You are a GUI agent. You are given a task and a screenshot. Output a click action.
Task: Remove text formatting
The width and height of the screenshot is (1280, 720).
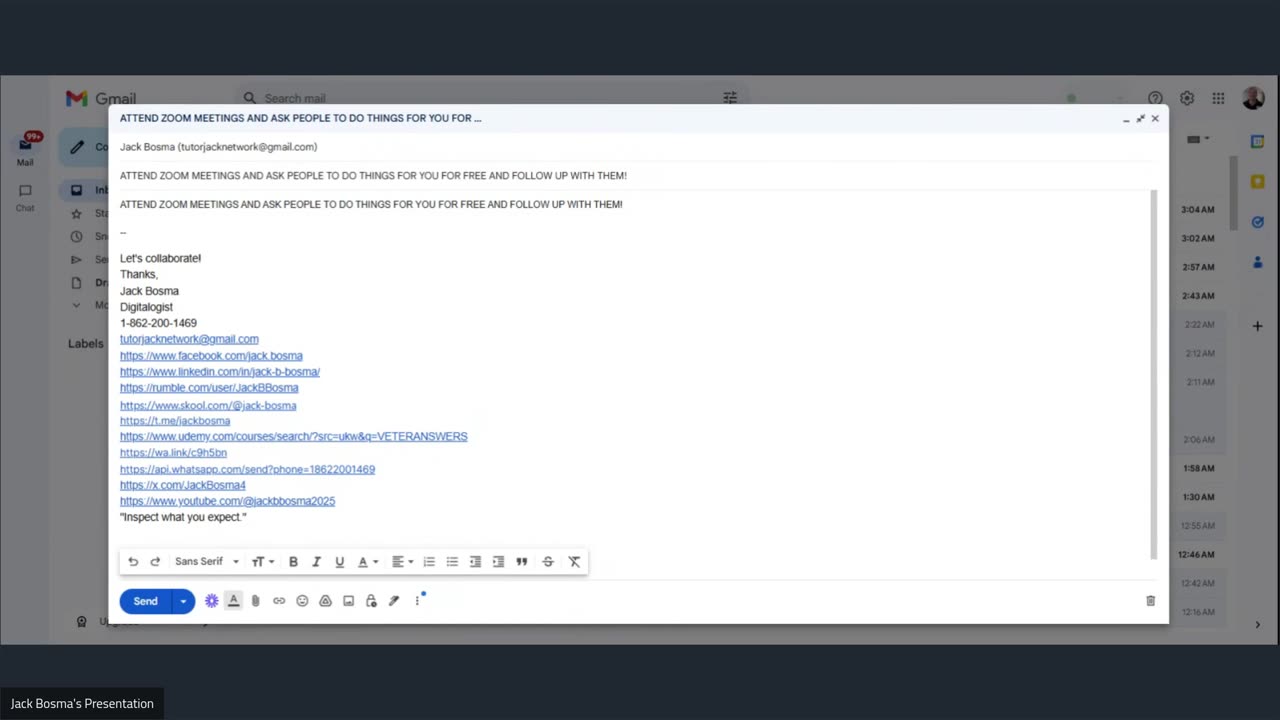(x=574, y=562)
